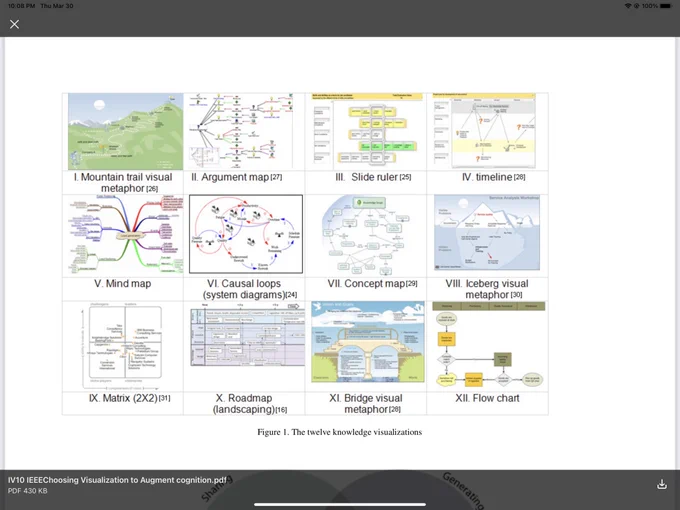Open the Concept map diagram thumbnail

(366, 235)
